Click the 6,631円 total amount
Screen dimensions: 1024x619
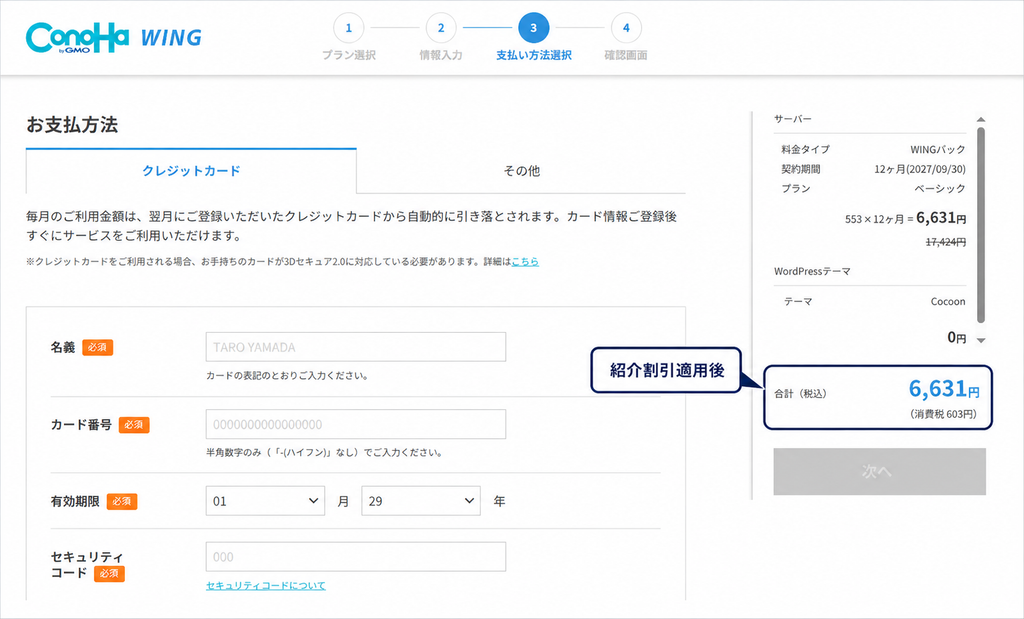pos(944,389)
